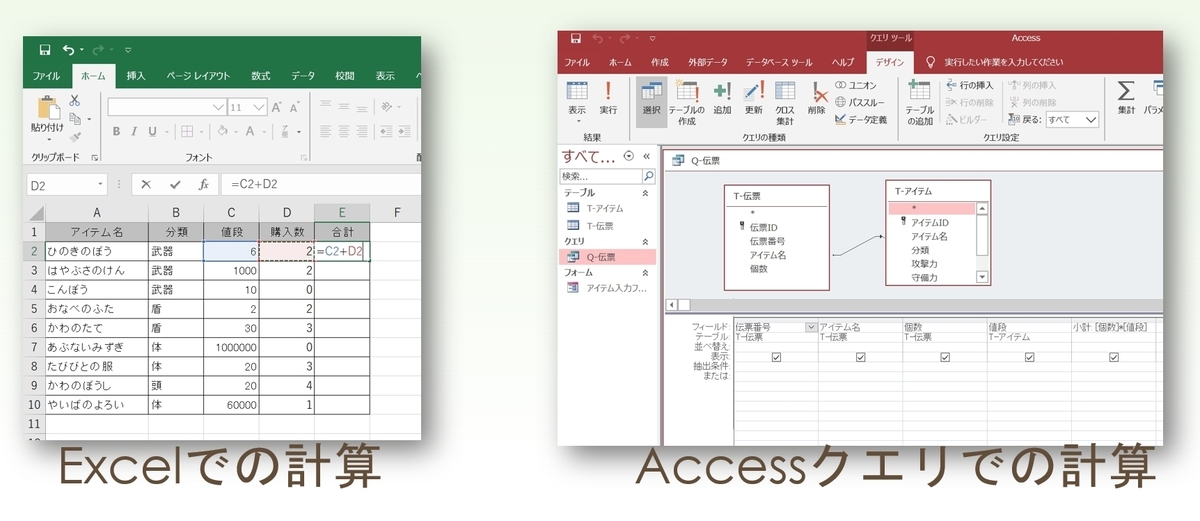Click the テーブルの追加 add tables button

pos(920,102)
